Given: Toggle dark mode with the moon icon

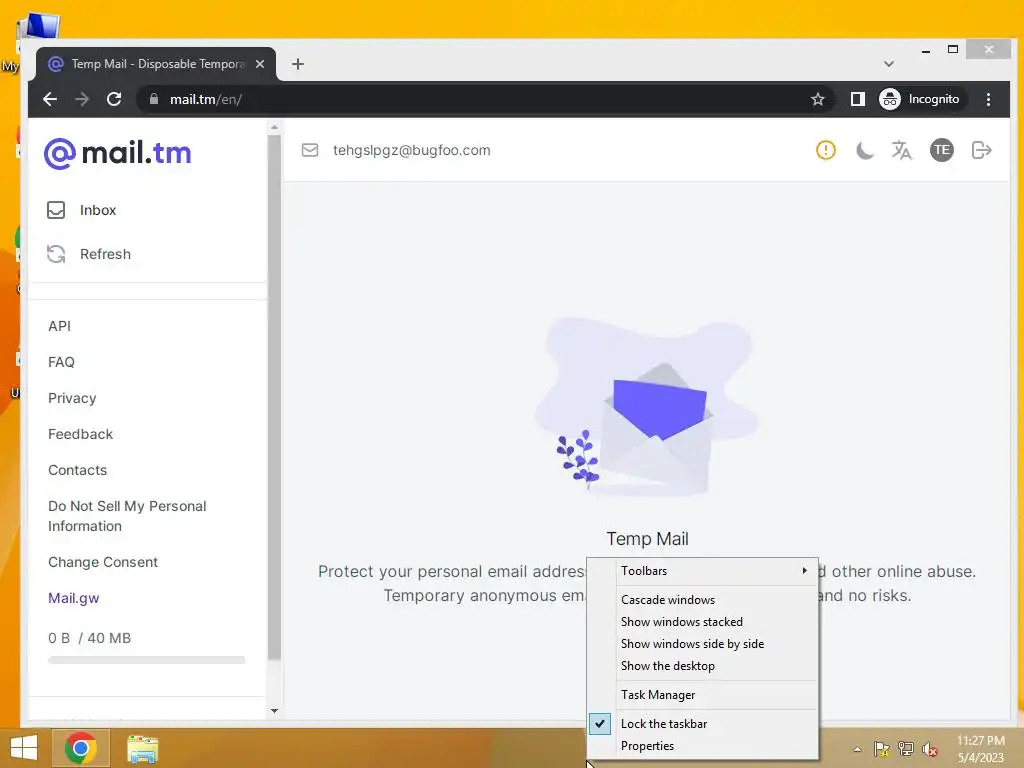Looking at the screenshot, I should coord(864,151).
